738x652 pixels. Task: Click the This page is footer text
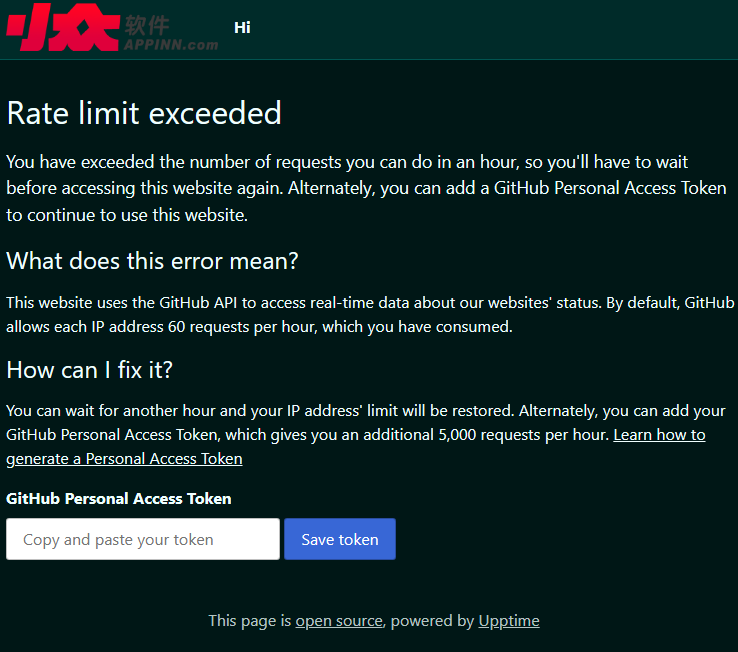249,621
